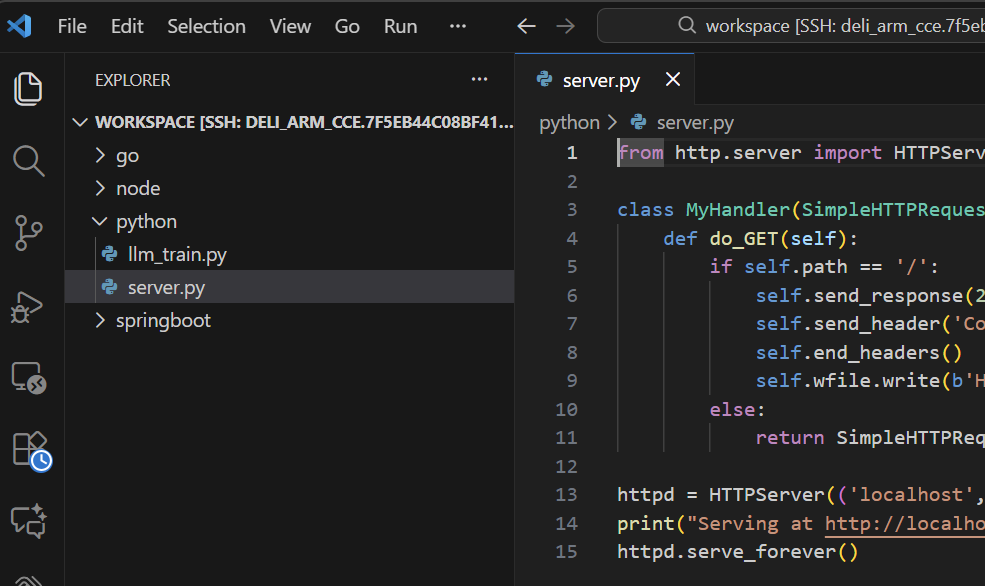Expand the node folder
The image size is (985, 586).
point(137,188)
